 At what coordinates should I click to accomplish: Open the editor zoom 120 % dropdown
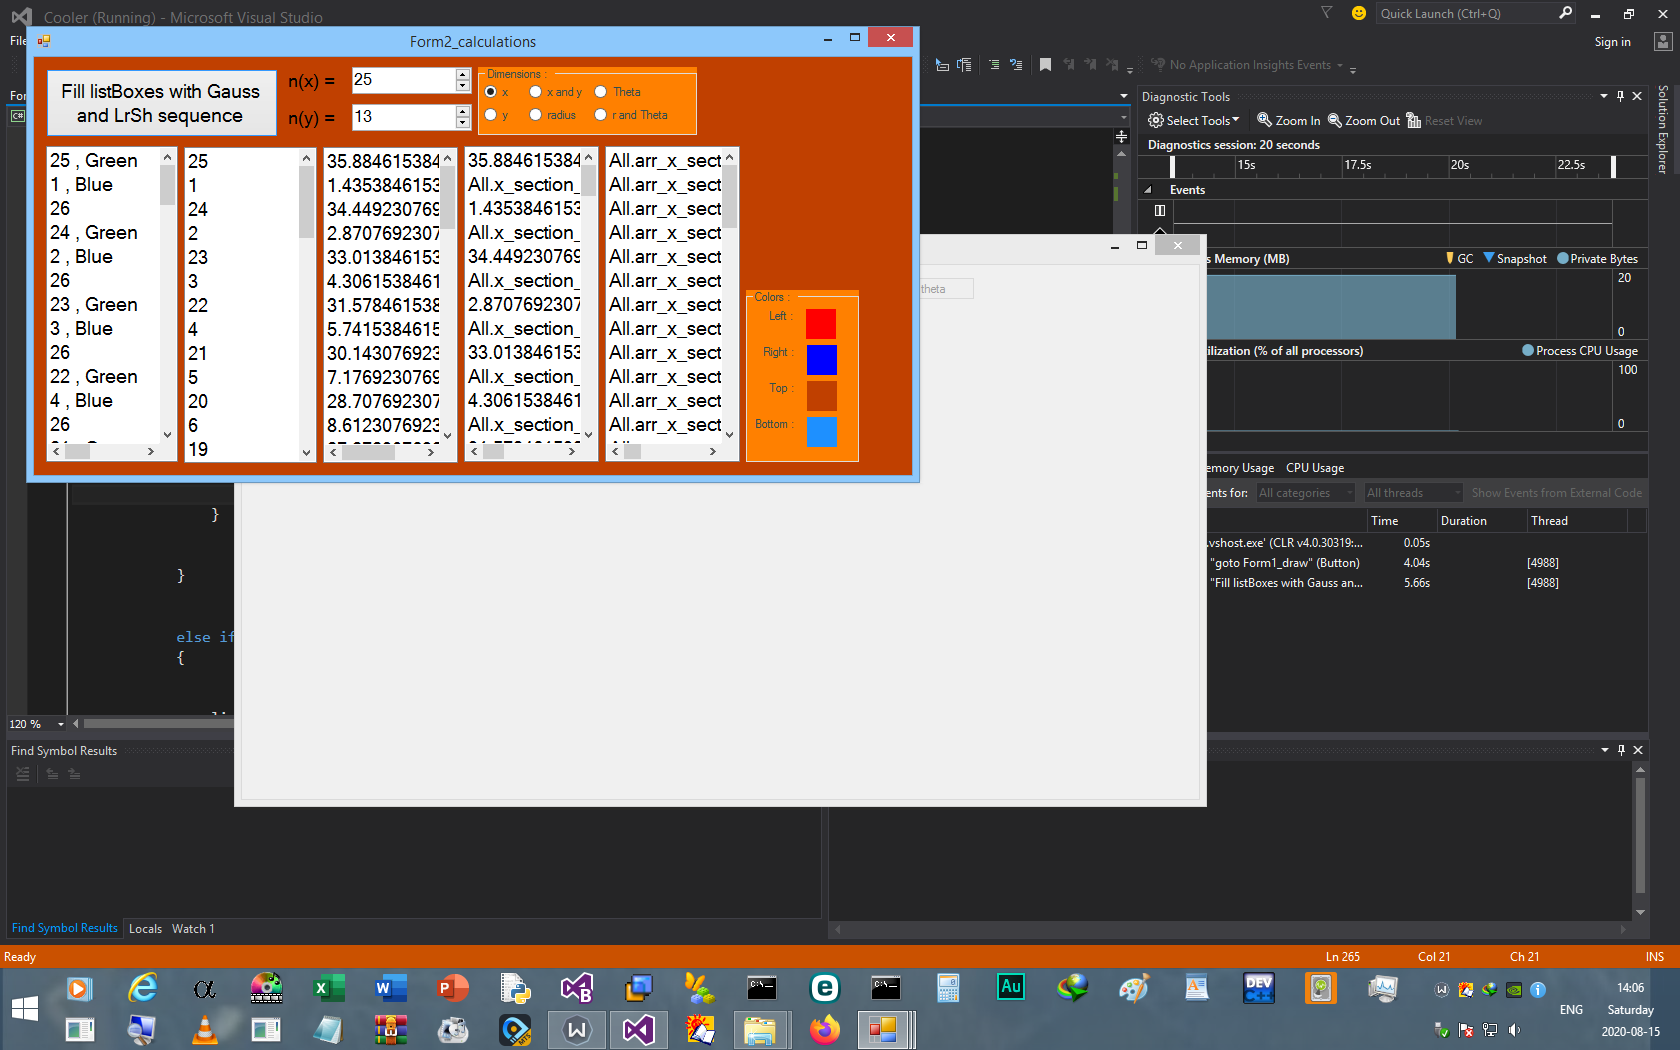[61, 724]
